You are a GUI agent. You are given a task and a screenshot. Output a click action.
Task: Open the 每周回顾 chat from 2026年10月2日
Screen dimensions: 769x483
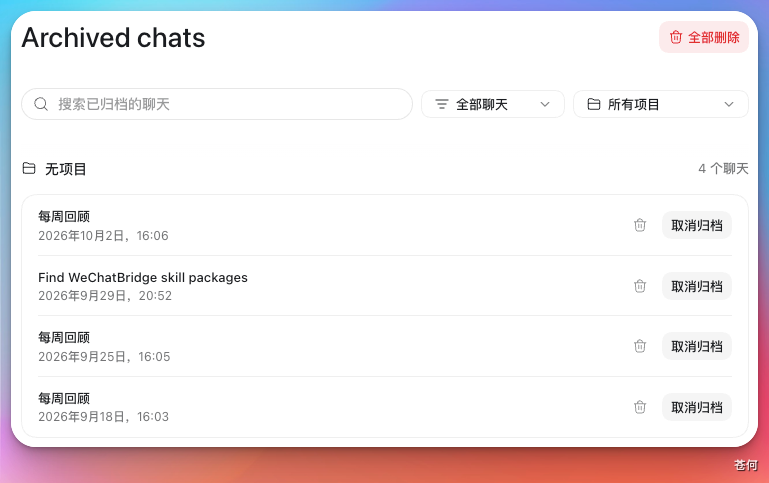[x=64, y=216]
